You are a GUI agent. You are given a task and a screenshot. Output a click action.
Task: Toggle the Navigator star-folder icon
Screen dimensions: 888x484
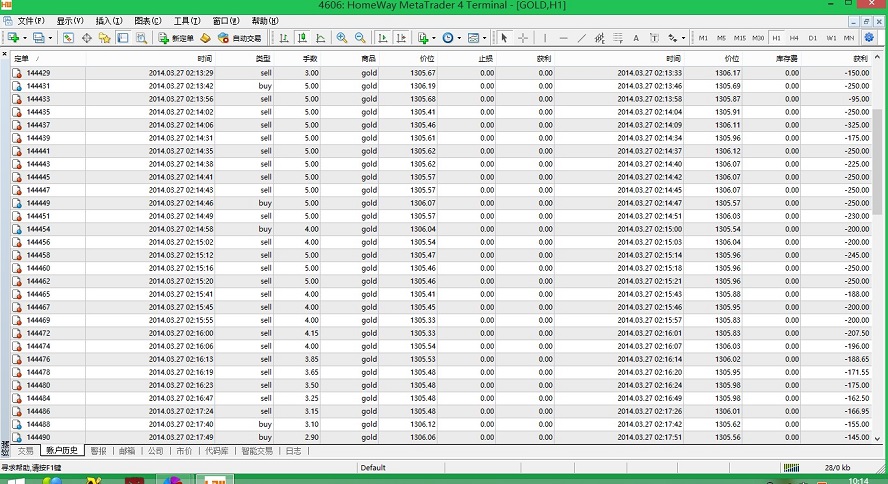[105, 38]
